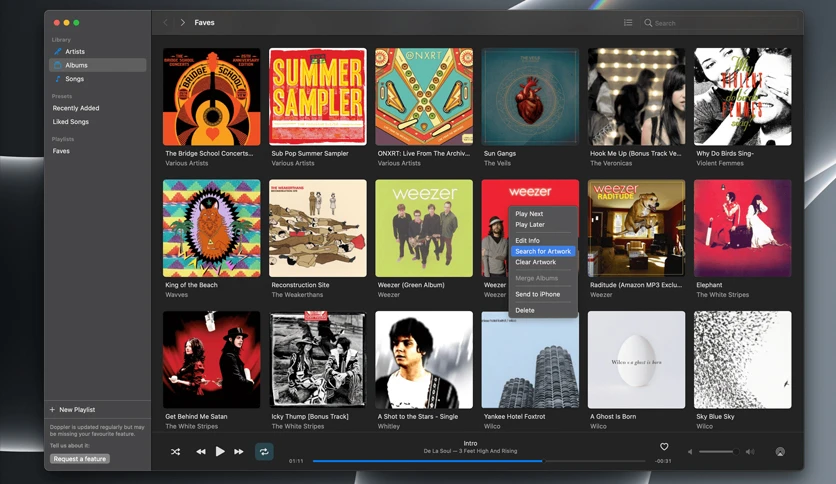Switch to list view via the toolbar icon
Viewport: 836px width, 484px height.
pos(628,22)
